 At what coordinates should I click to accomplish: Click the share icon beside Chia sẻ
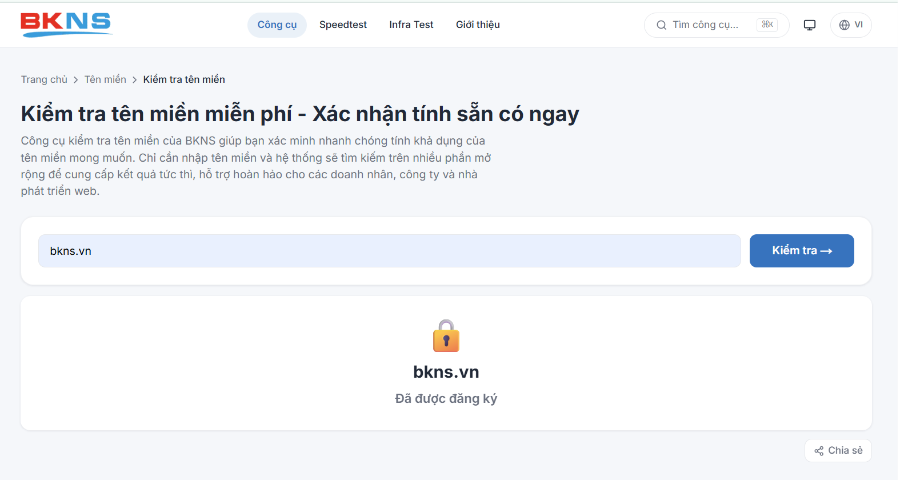[x=819, y=451]
